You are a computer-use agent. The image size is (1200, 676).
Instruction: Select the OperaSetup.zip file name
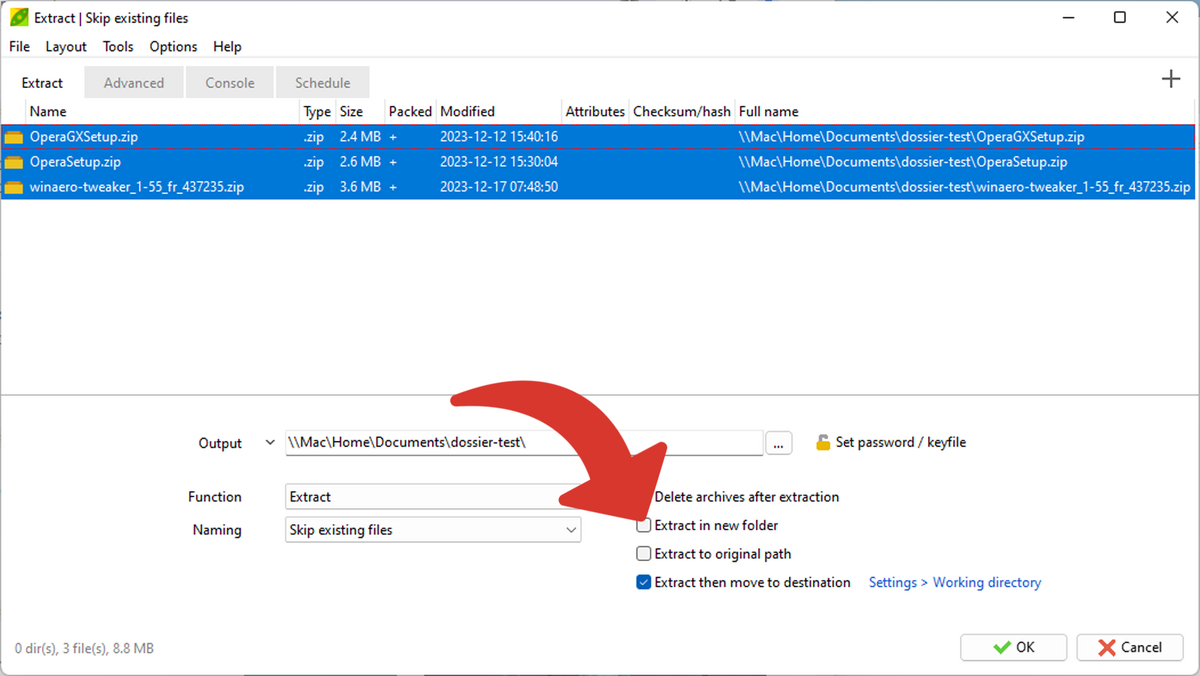click(x=75, y=162)
